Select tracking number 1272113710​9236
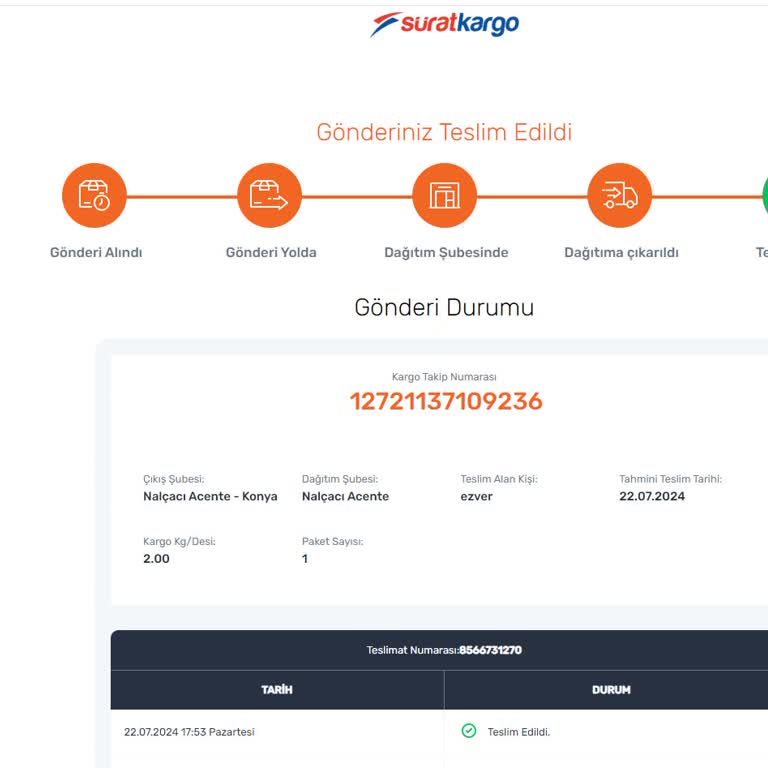The image size is (768, 768). (x=446, y=401)
